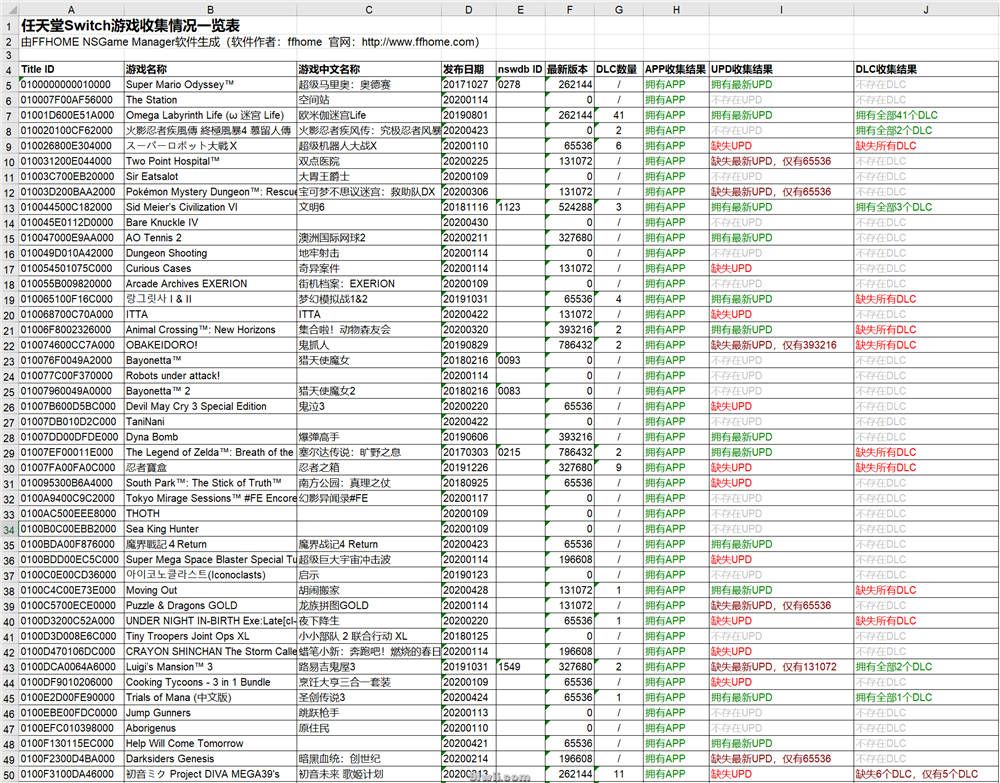
Task: Click the nswdb ID 0093 cell
Action: coord(520,360)
